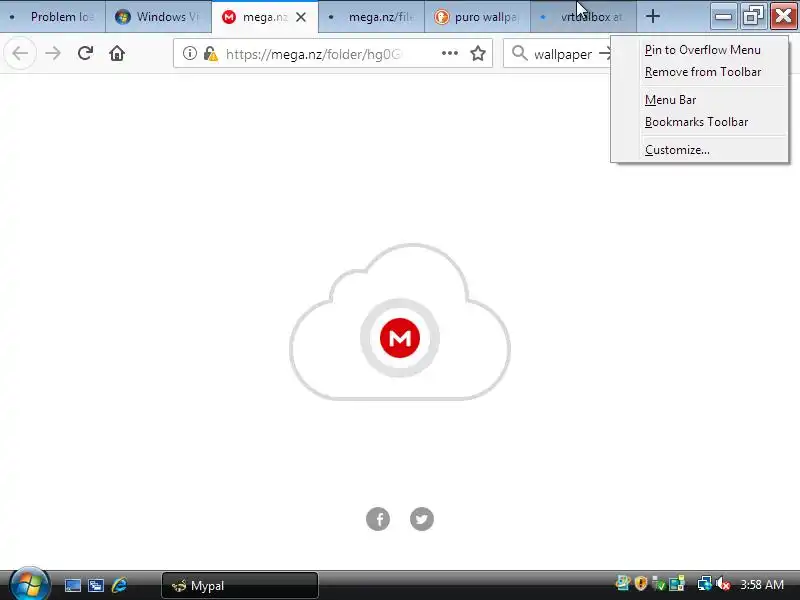Image resolution: width=800 pixels, height=600 pixels.
Task: Switch to the puro wallpa tab
Action: [x=477, y=17]
